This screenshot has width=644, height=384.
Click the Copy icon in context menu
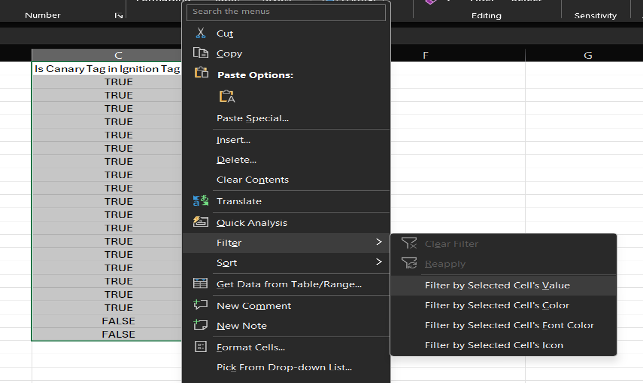pos(200,53)
